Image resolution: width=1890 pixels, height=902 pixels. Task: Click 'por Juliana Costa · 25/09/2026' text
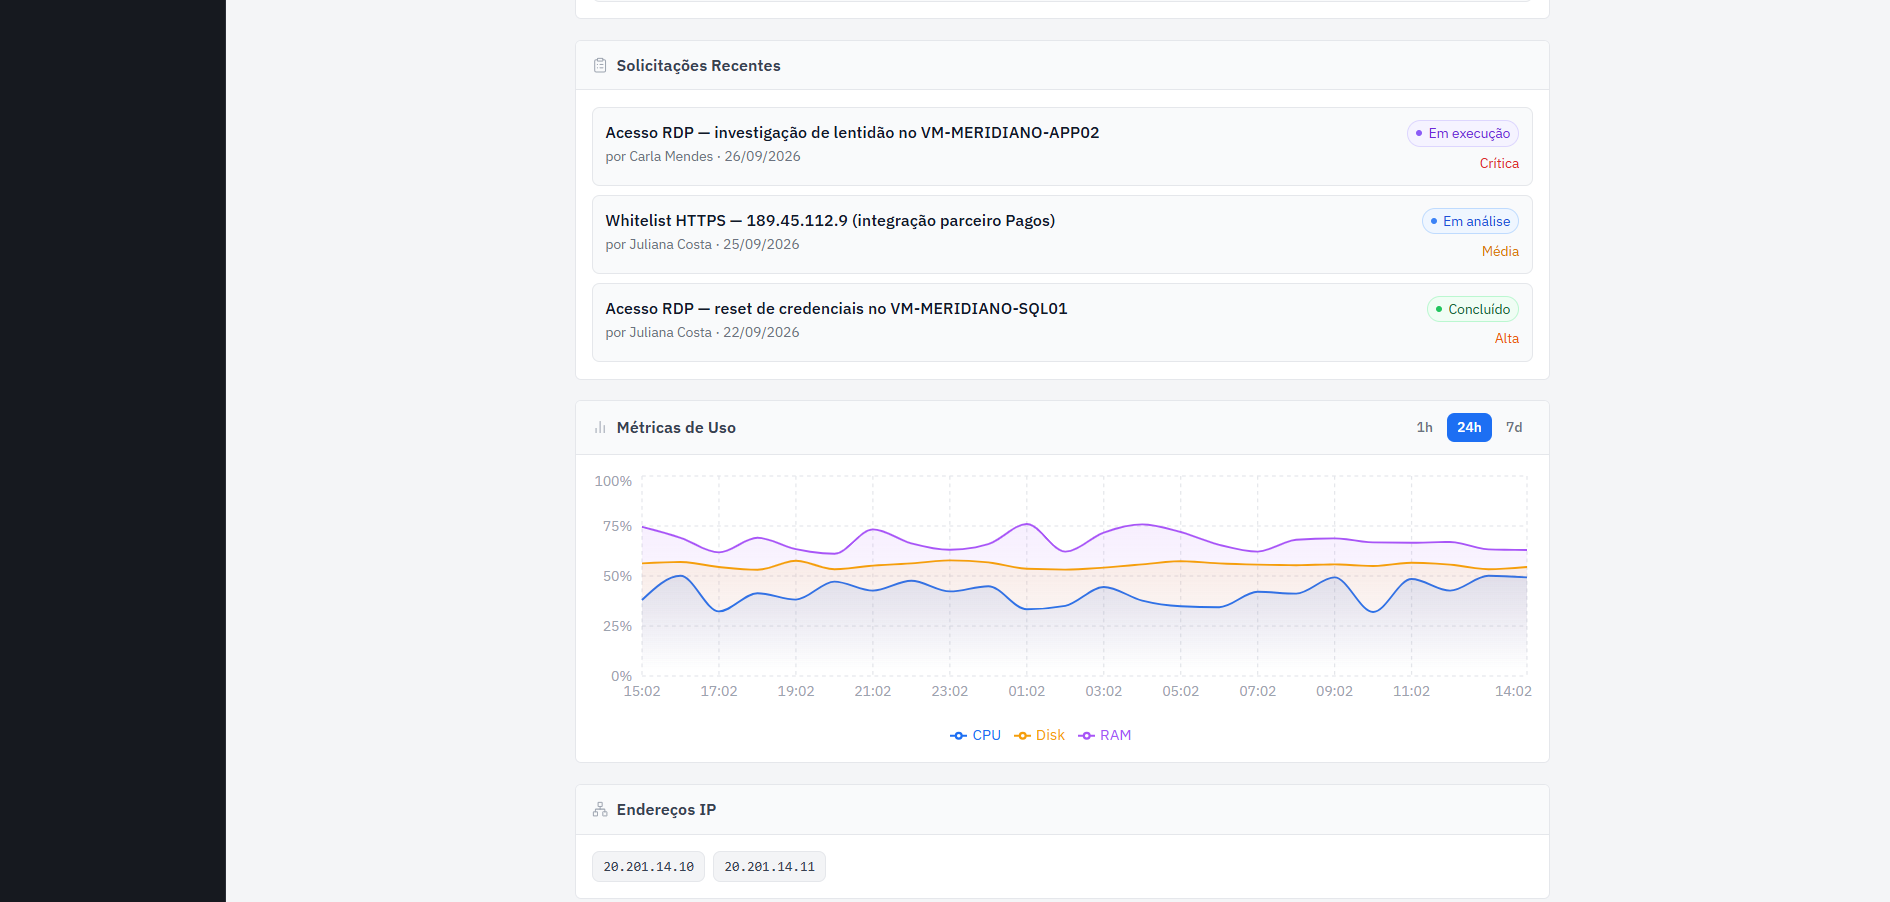coord(702,244)
